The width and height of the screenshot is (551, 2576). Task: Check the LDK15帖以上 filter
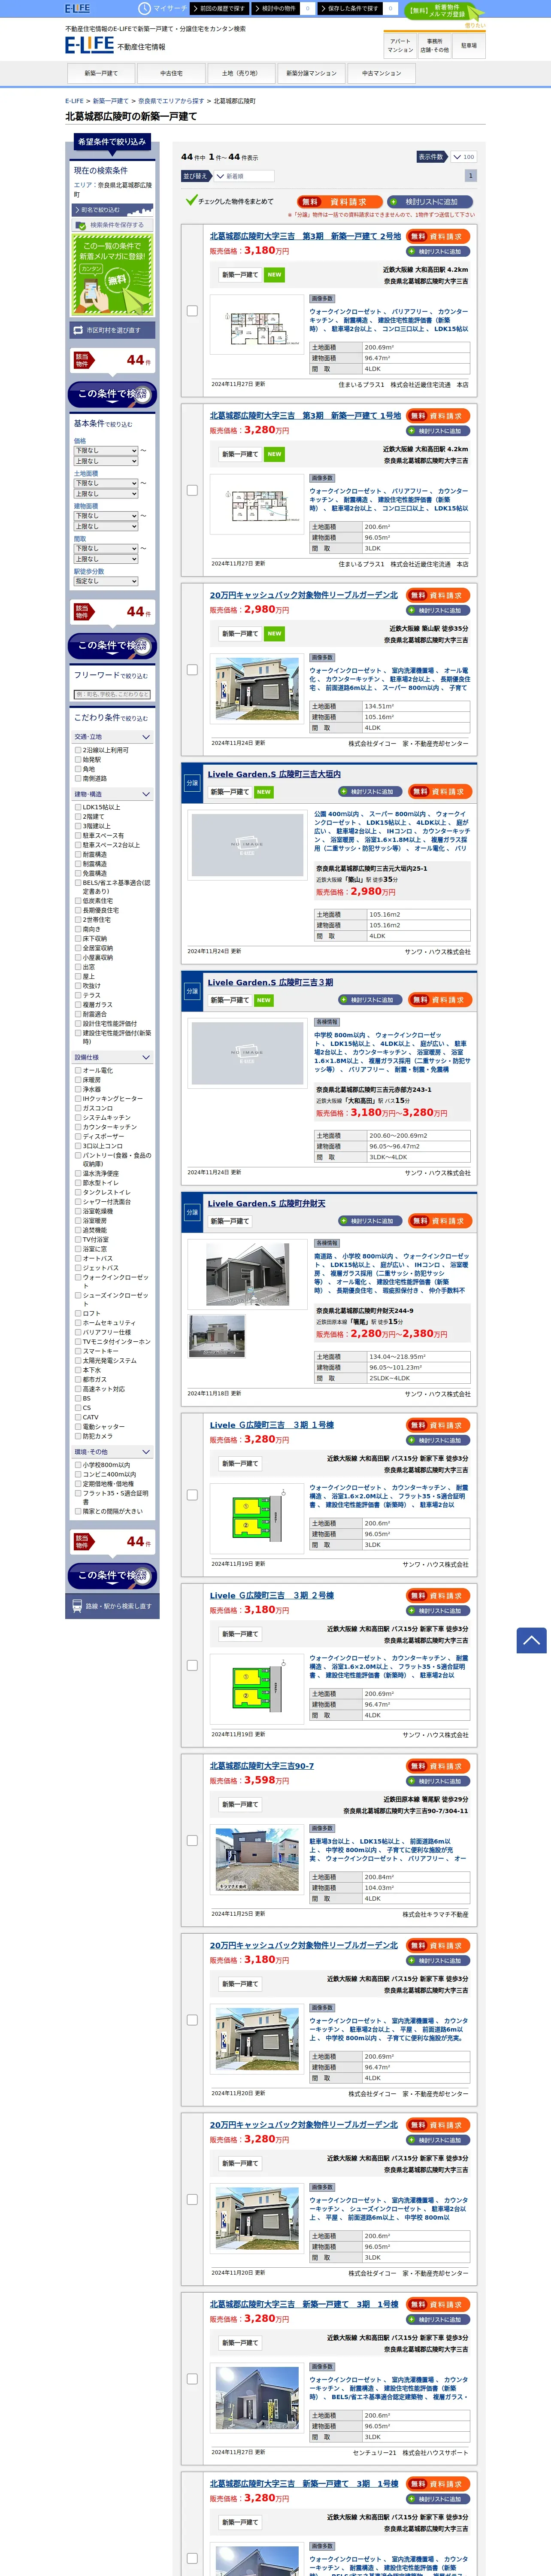tap(78, 807)
